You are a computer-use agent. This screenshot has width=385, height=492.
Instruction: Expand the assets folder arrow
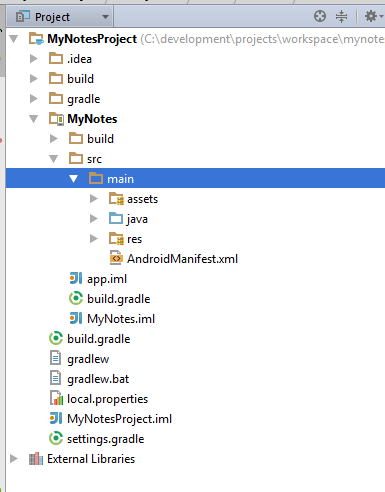pyautogui.click(x=94, y=199)
